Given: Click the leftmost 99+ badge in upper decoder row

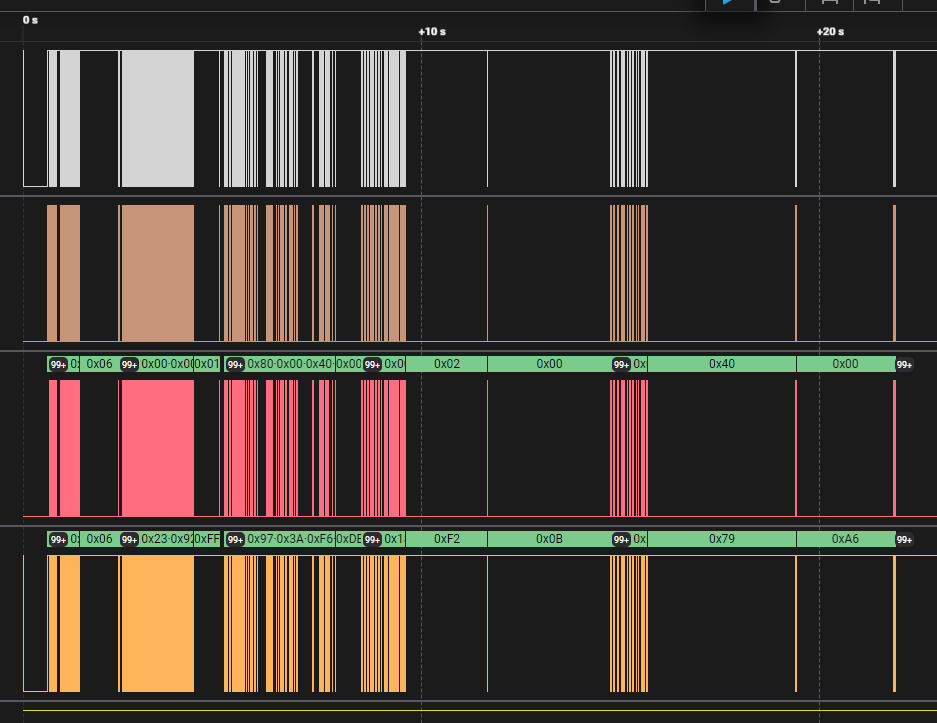Looking at the screenshot, I should [58, 365].
